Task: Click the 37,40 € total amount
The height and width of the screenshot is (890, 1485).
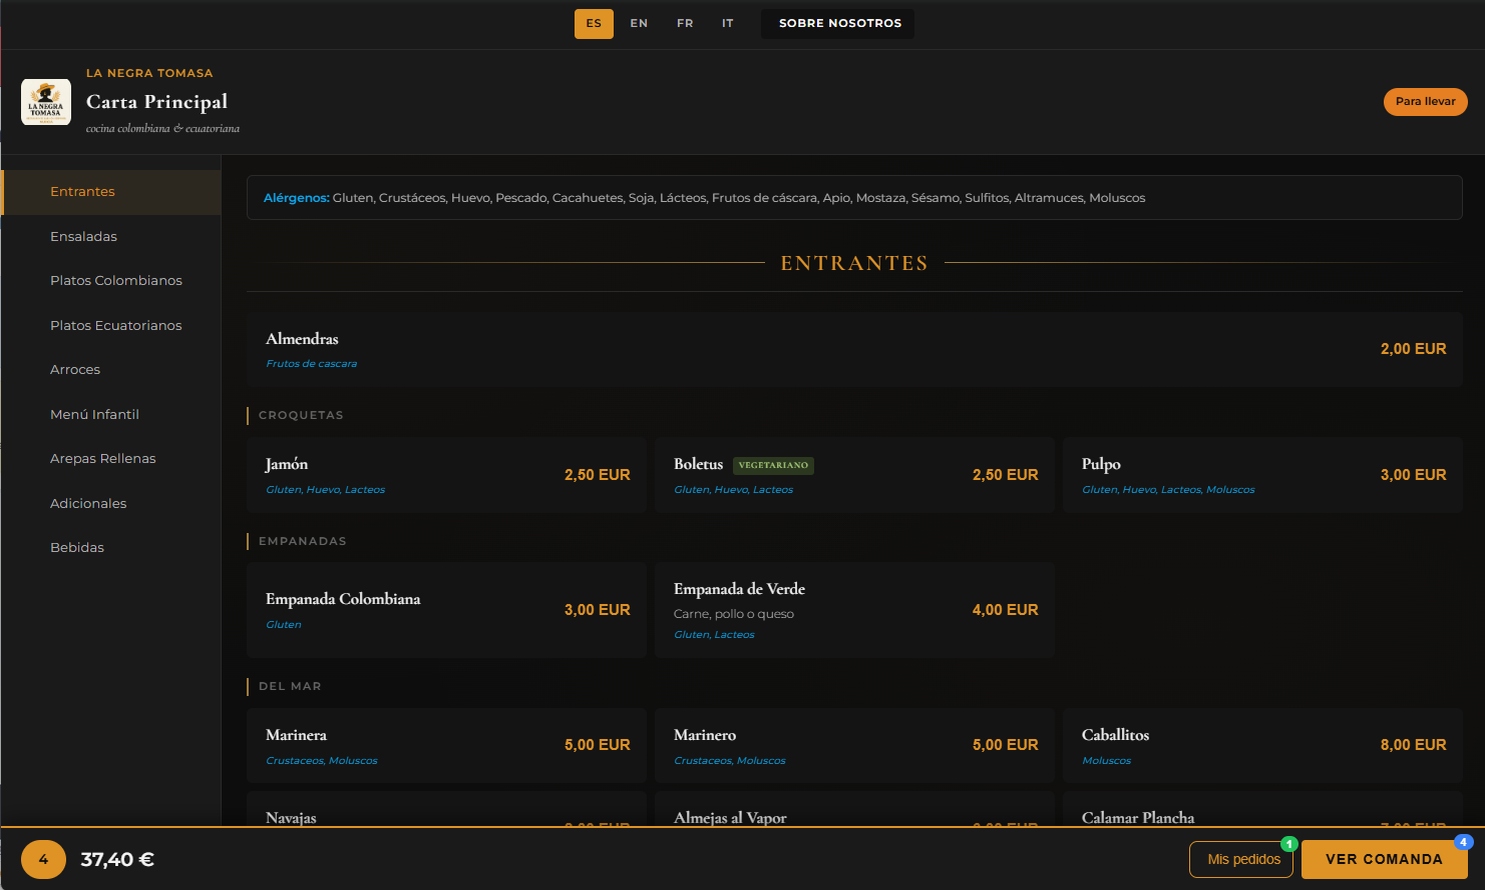Action: point(117,859)
